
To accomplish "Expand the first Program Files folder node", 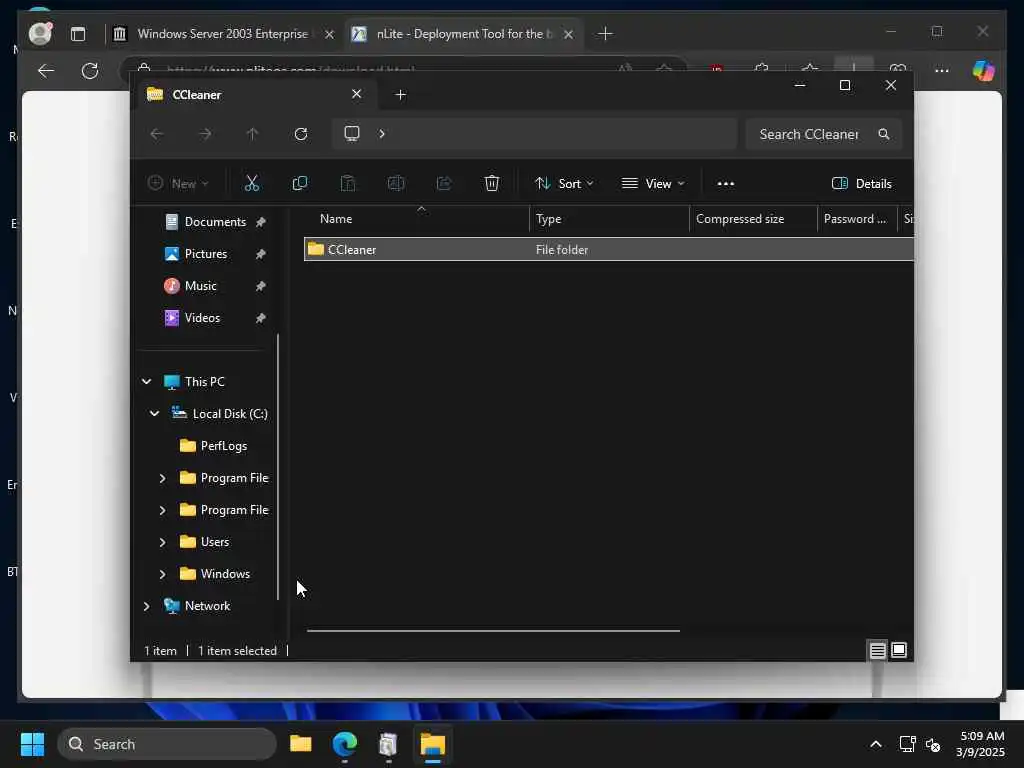I will pyautogui.click(x=162, y=478).
